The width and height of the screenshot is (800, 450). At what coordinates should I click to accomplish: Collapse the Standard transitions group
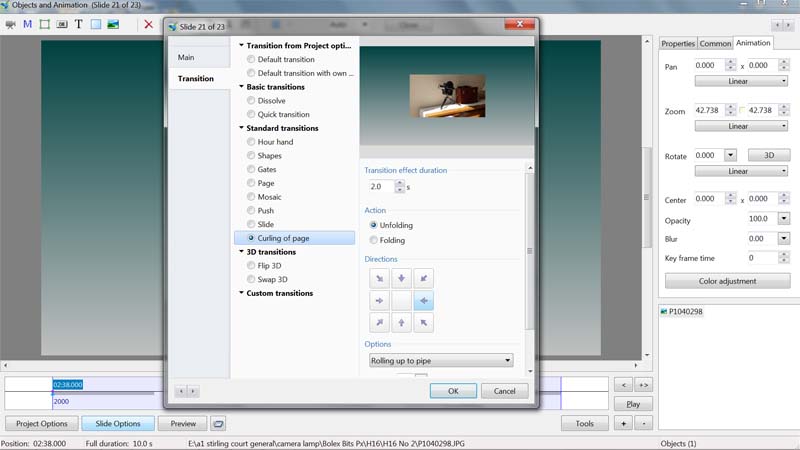(241, 128)
